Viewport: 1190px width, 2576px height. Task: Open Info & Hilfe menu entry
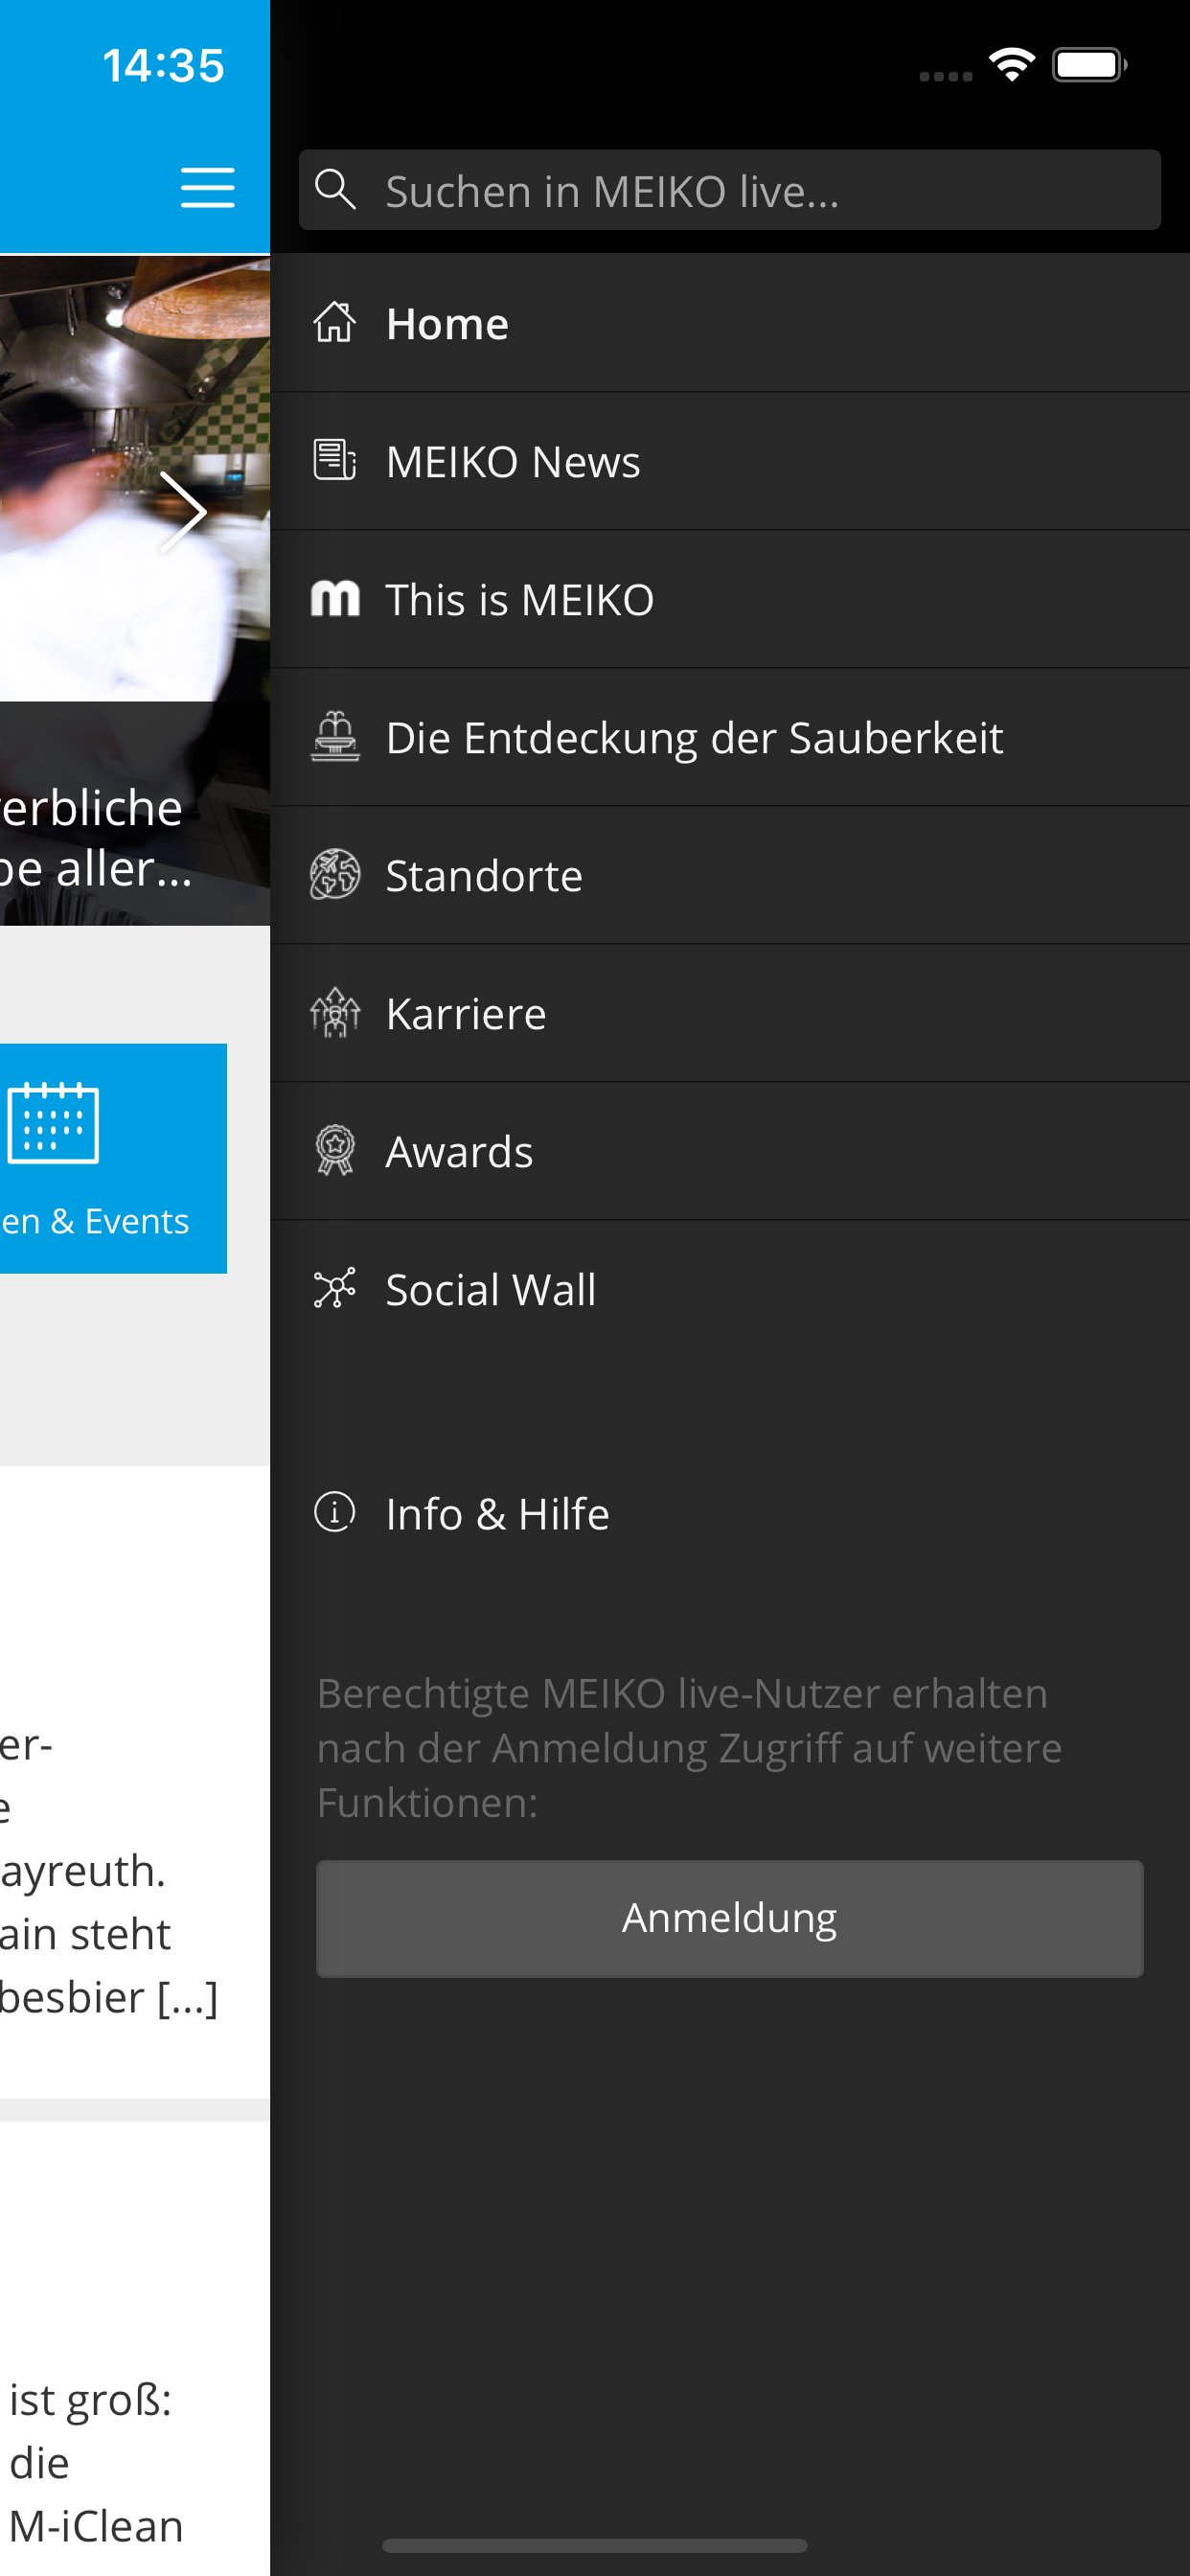click(729, 1513)
